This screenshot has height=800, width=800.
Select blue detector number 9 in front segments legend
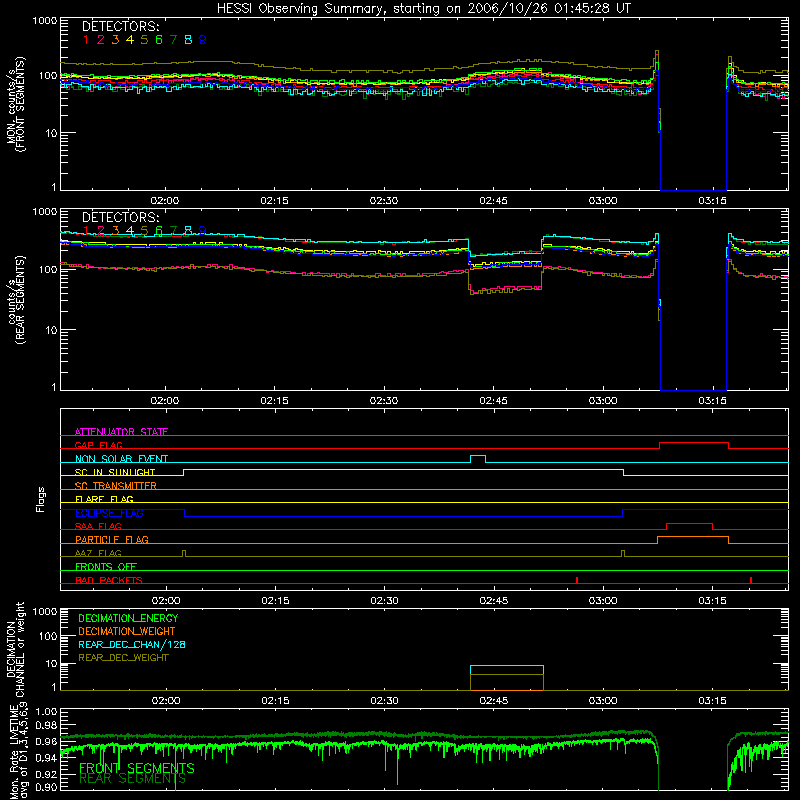pyautogui.click(x=203, y=40)
